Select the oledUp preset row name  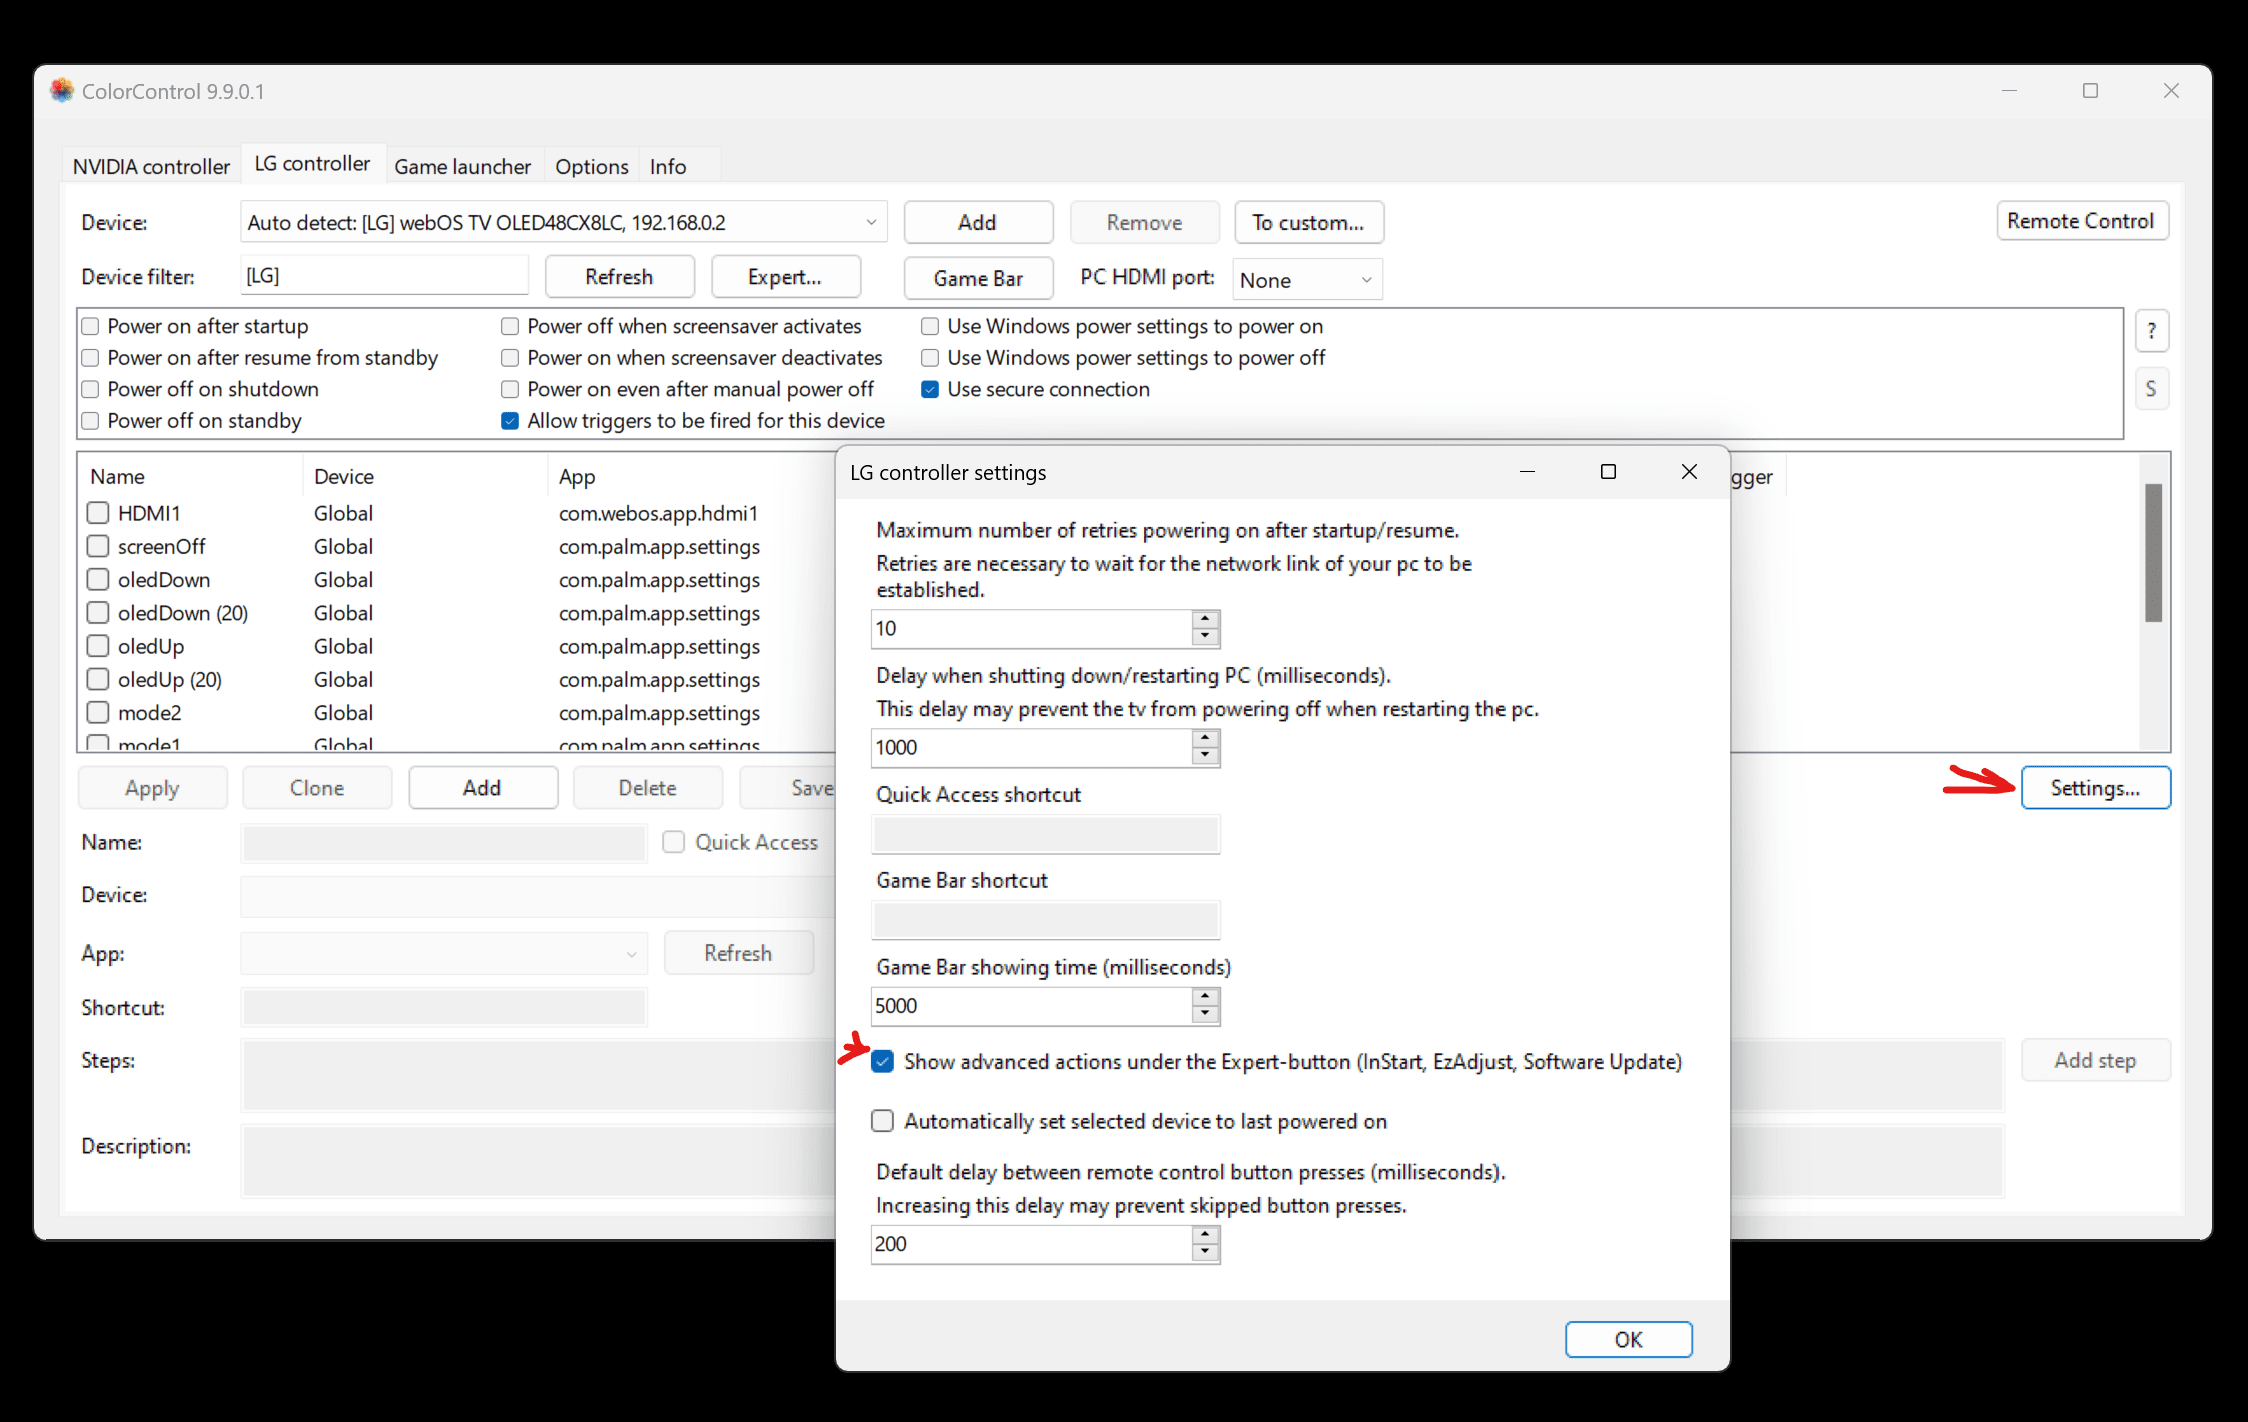151,646
